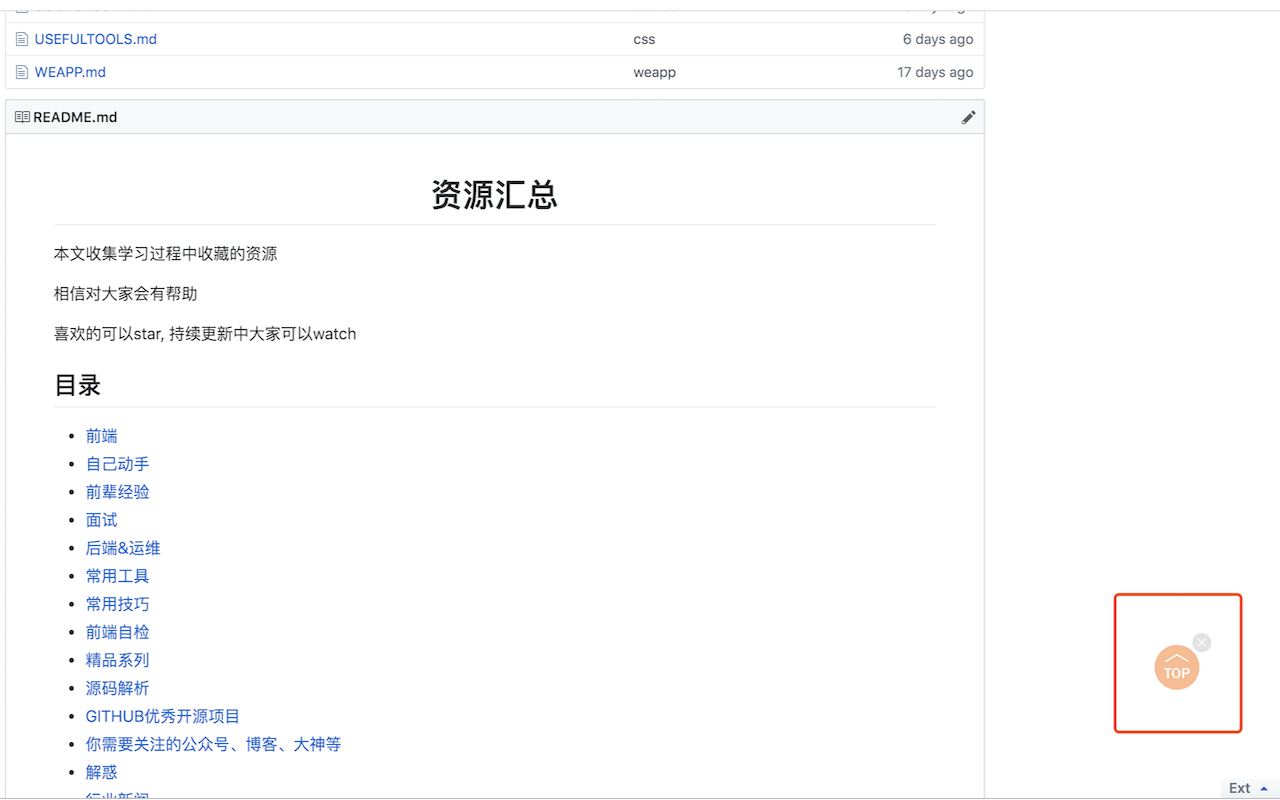
Task: Click the '17 days ago' timestamp
Action: (x=935, y=72)
